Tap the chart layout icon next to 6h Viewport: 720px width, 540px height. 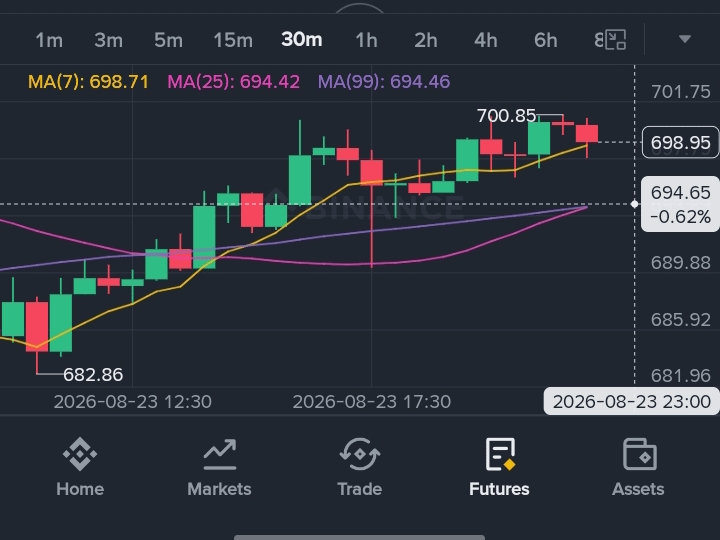point(615,40)
